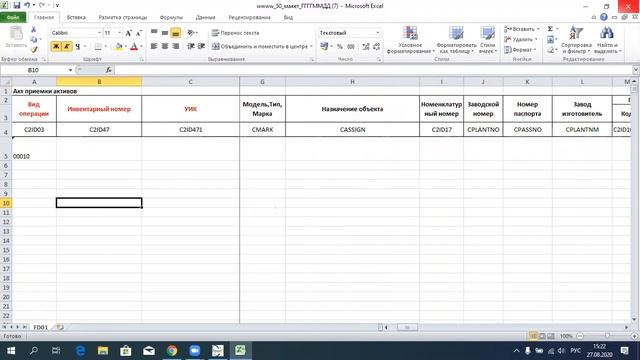Click the Name Box showing B10
The width and height of the screenshot is (640, 360).
tap(34, 70)
